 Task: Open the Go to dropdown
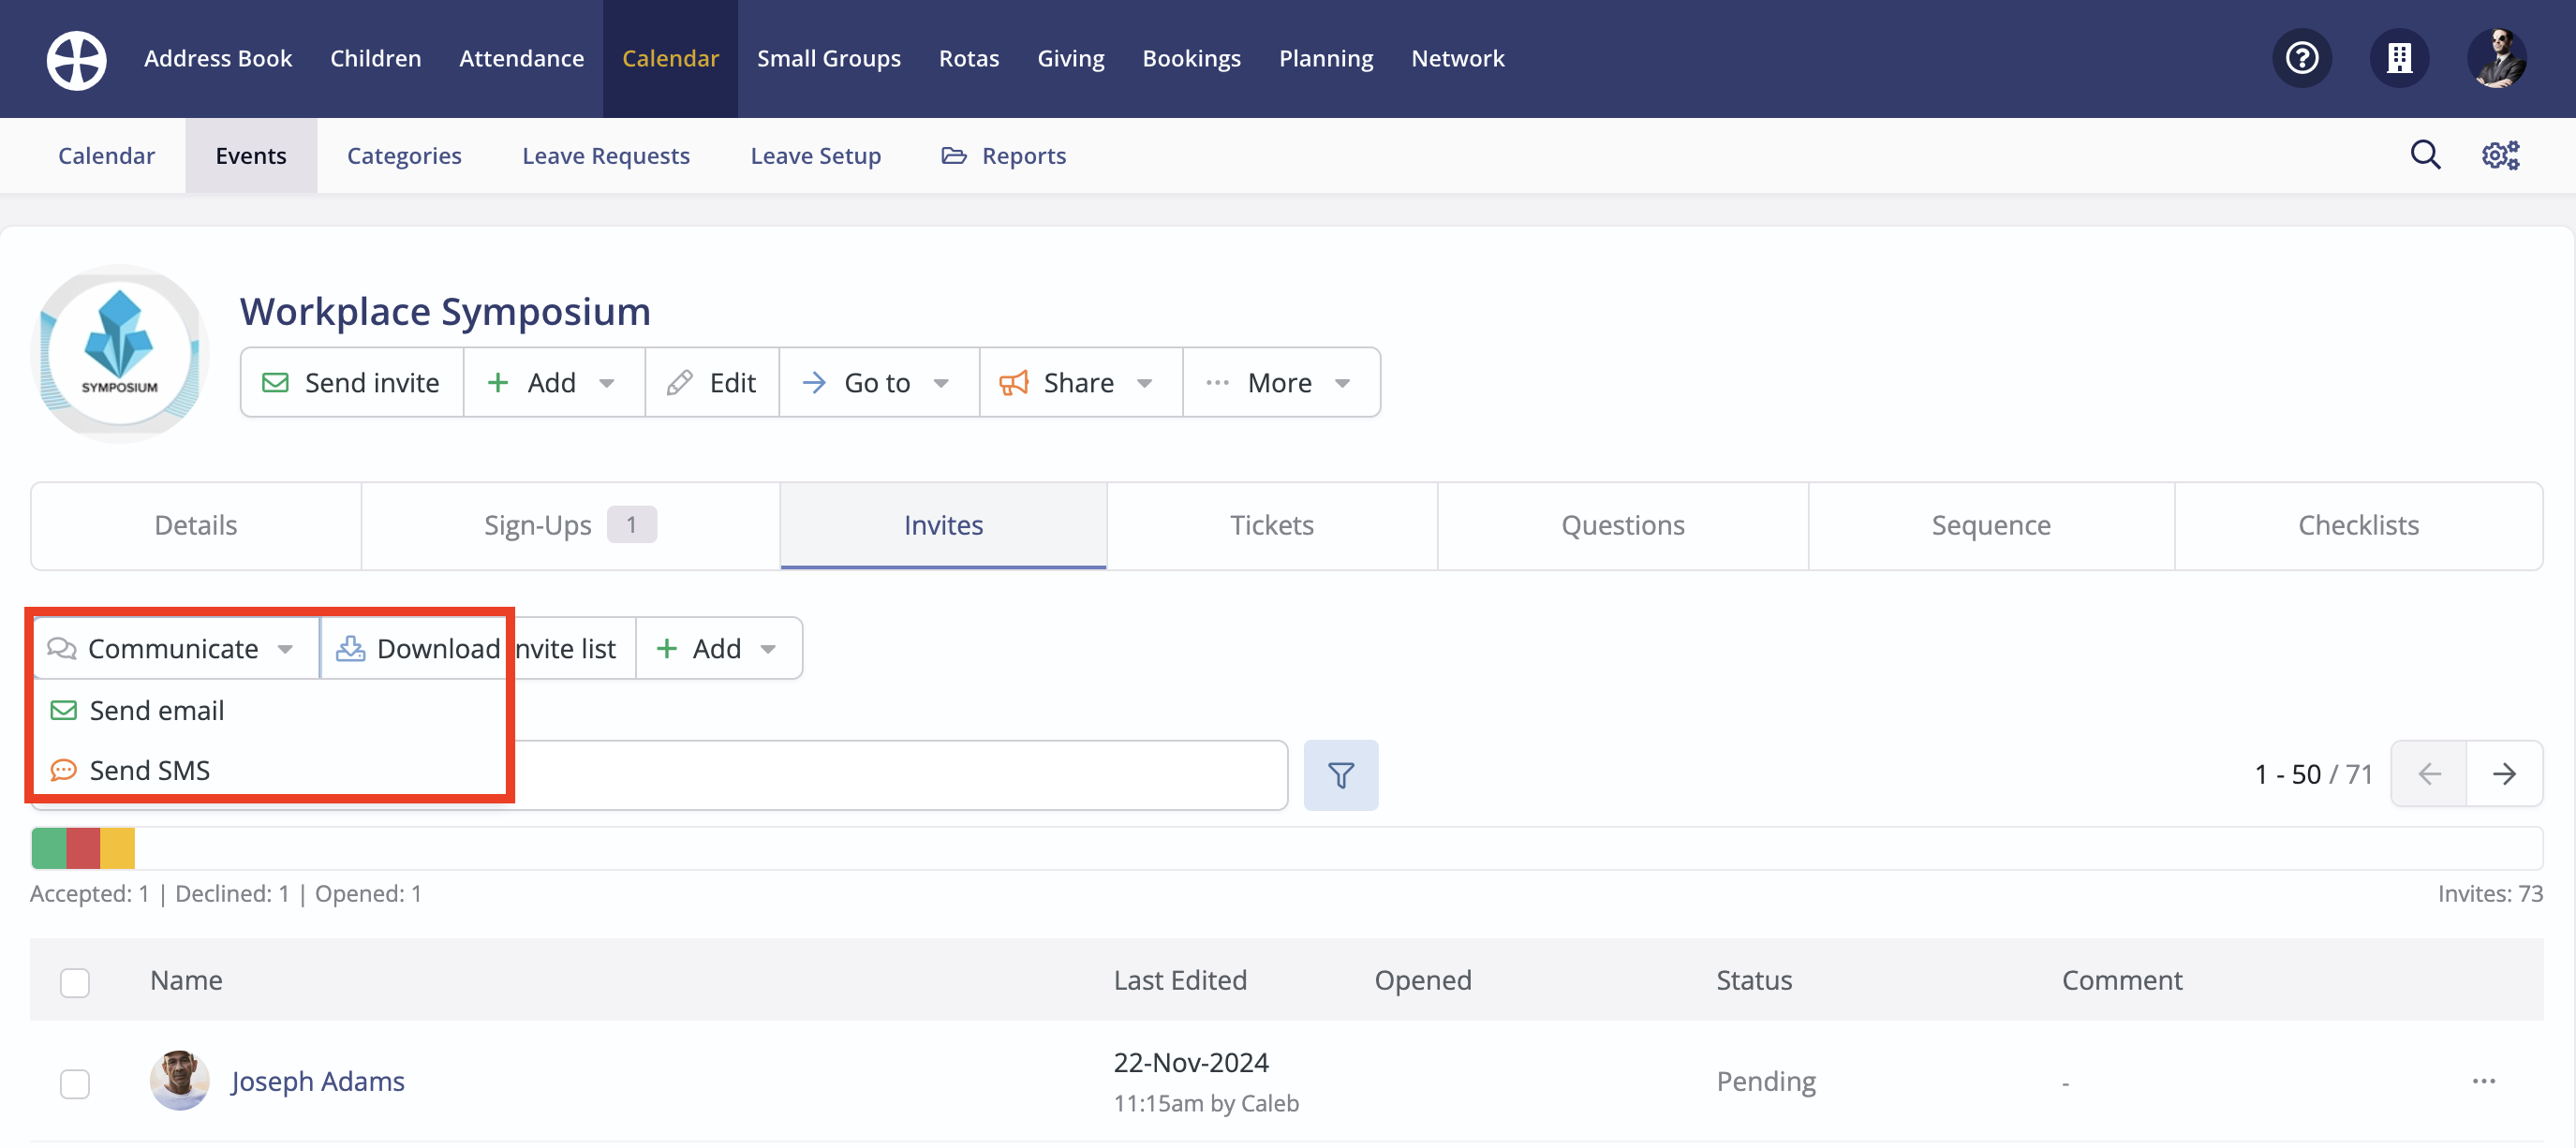(878, 383)
